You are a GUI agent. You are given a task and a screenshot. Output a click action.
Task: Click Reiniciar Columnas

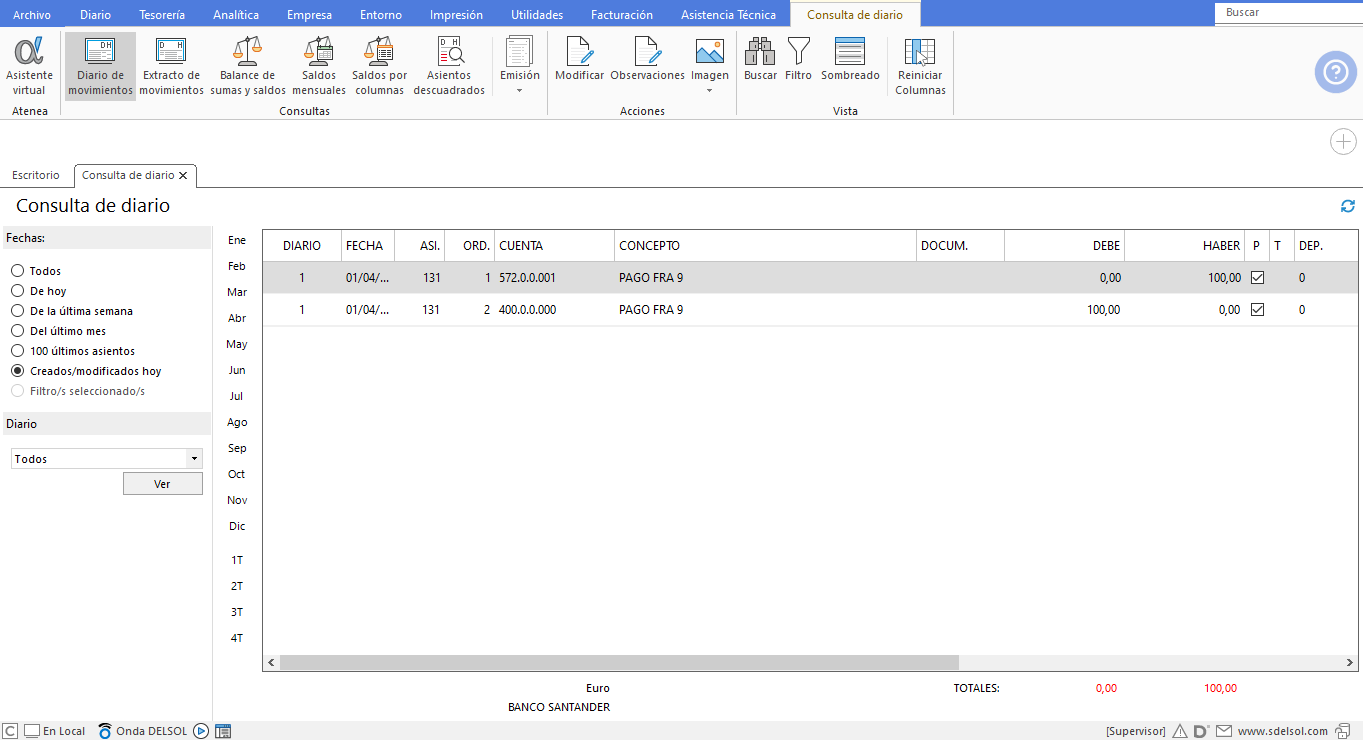point(920,66)
